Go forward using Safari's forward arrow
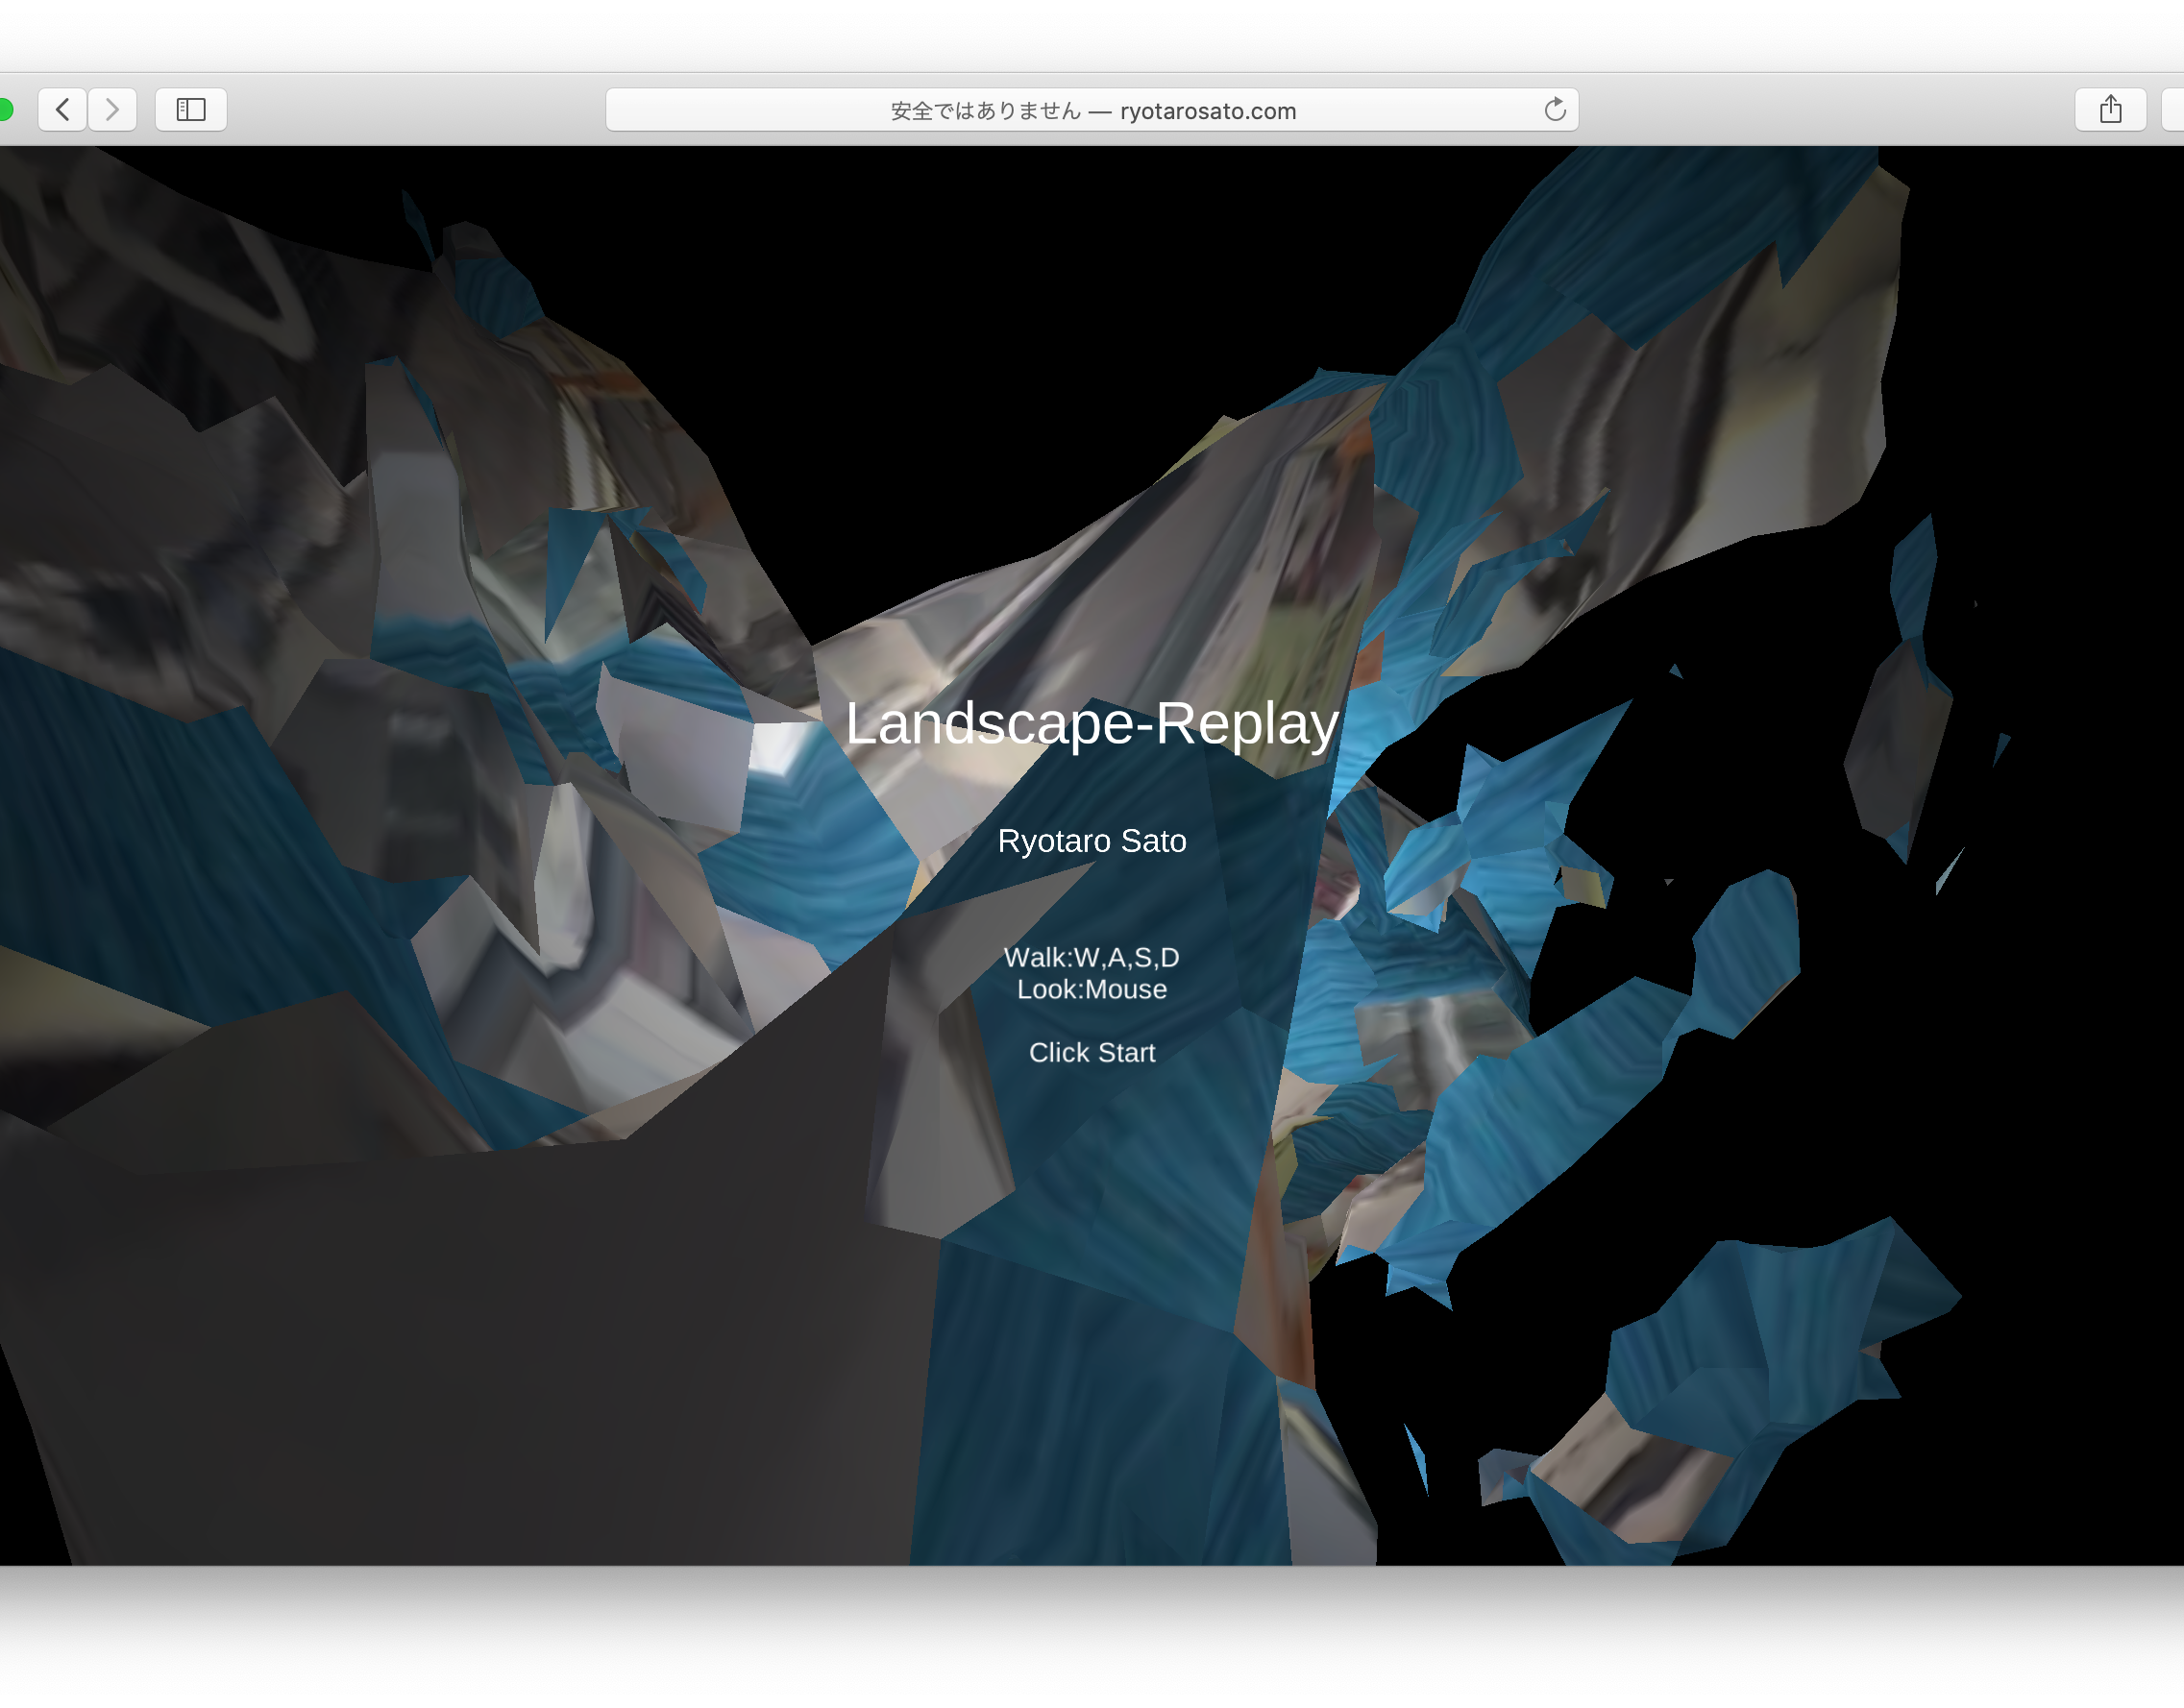This screenshot has height=1708, width=2184. 112,109
